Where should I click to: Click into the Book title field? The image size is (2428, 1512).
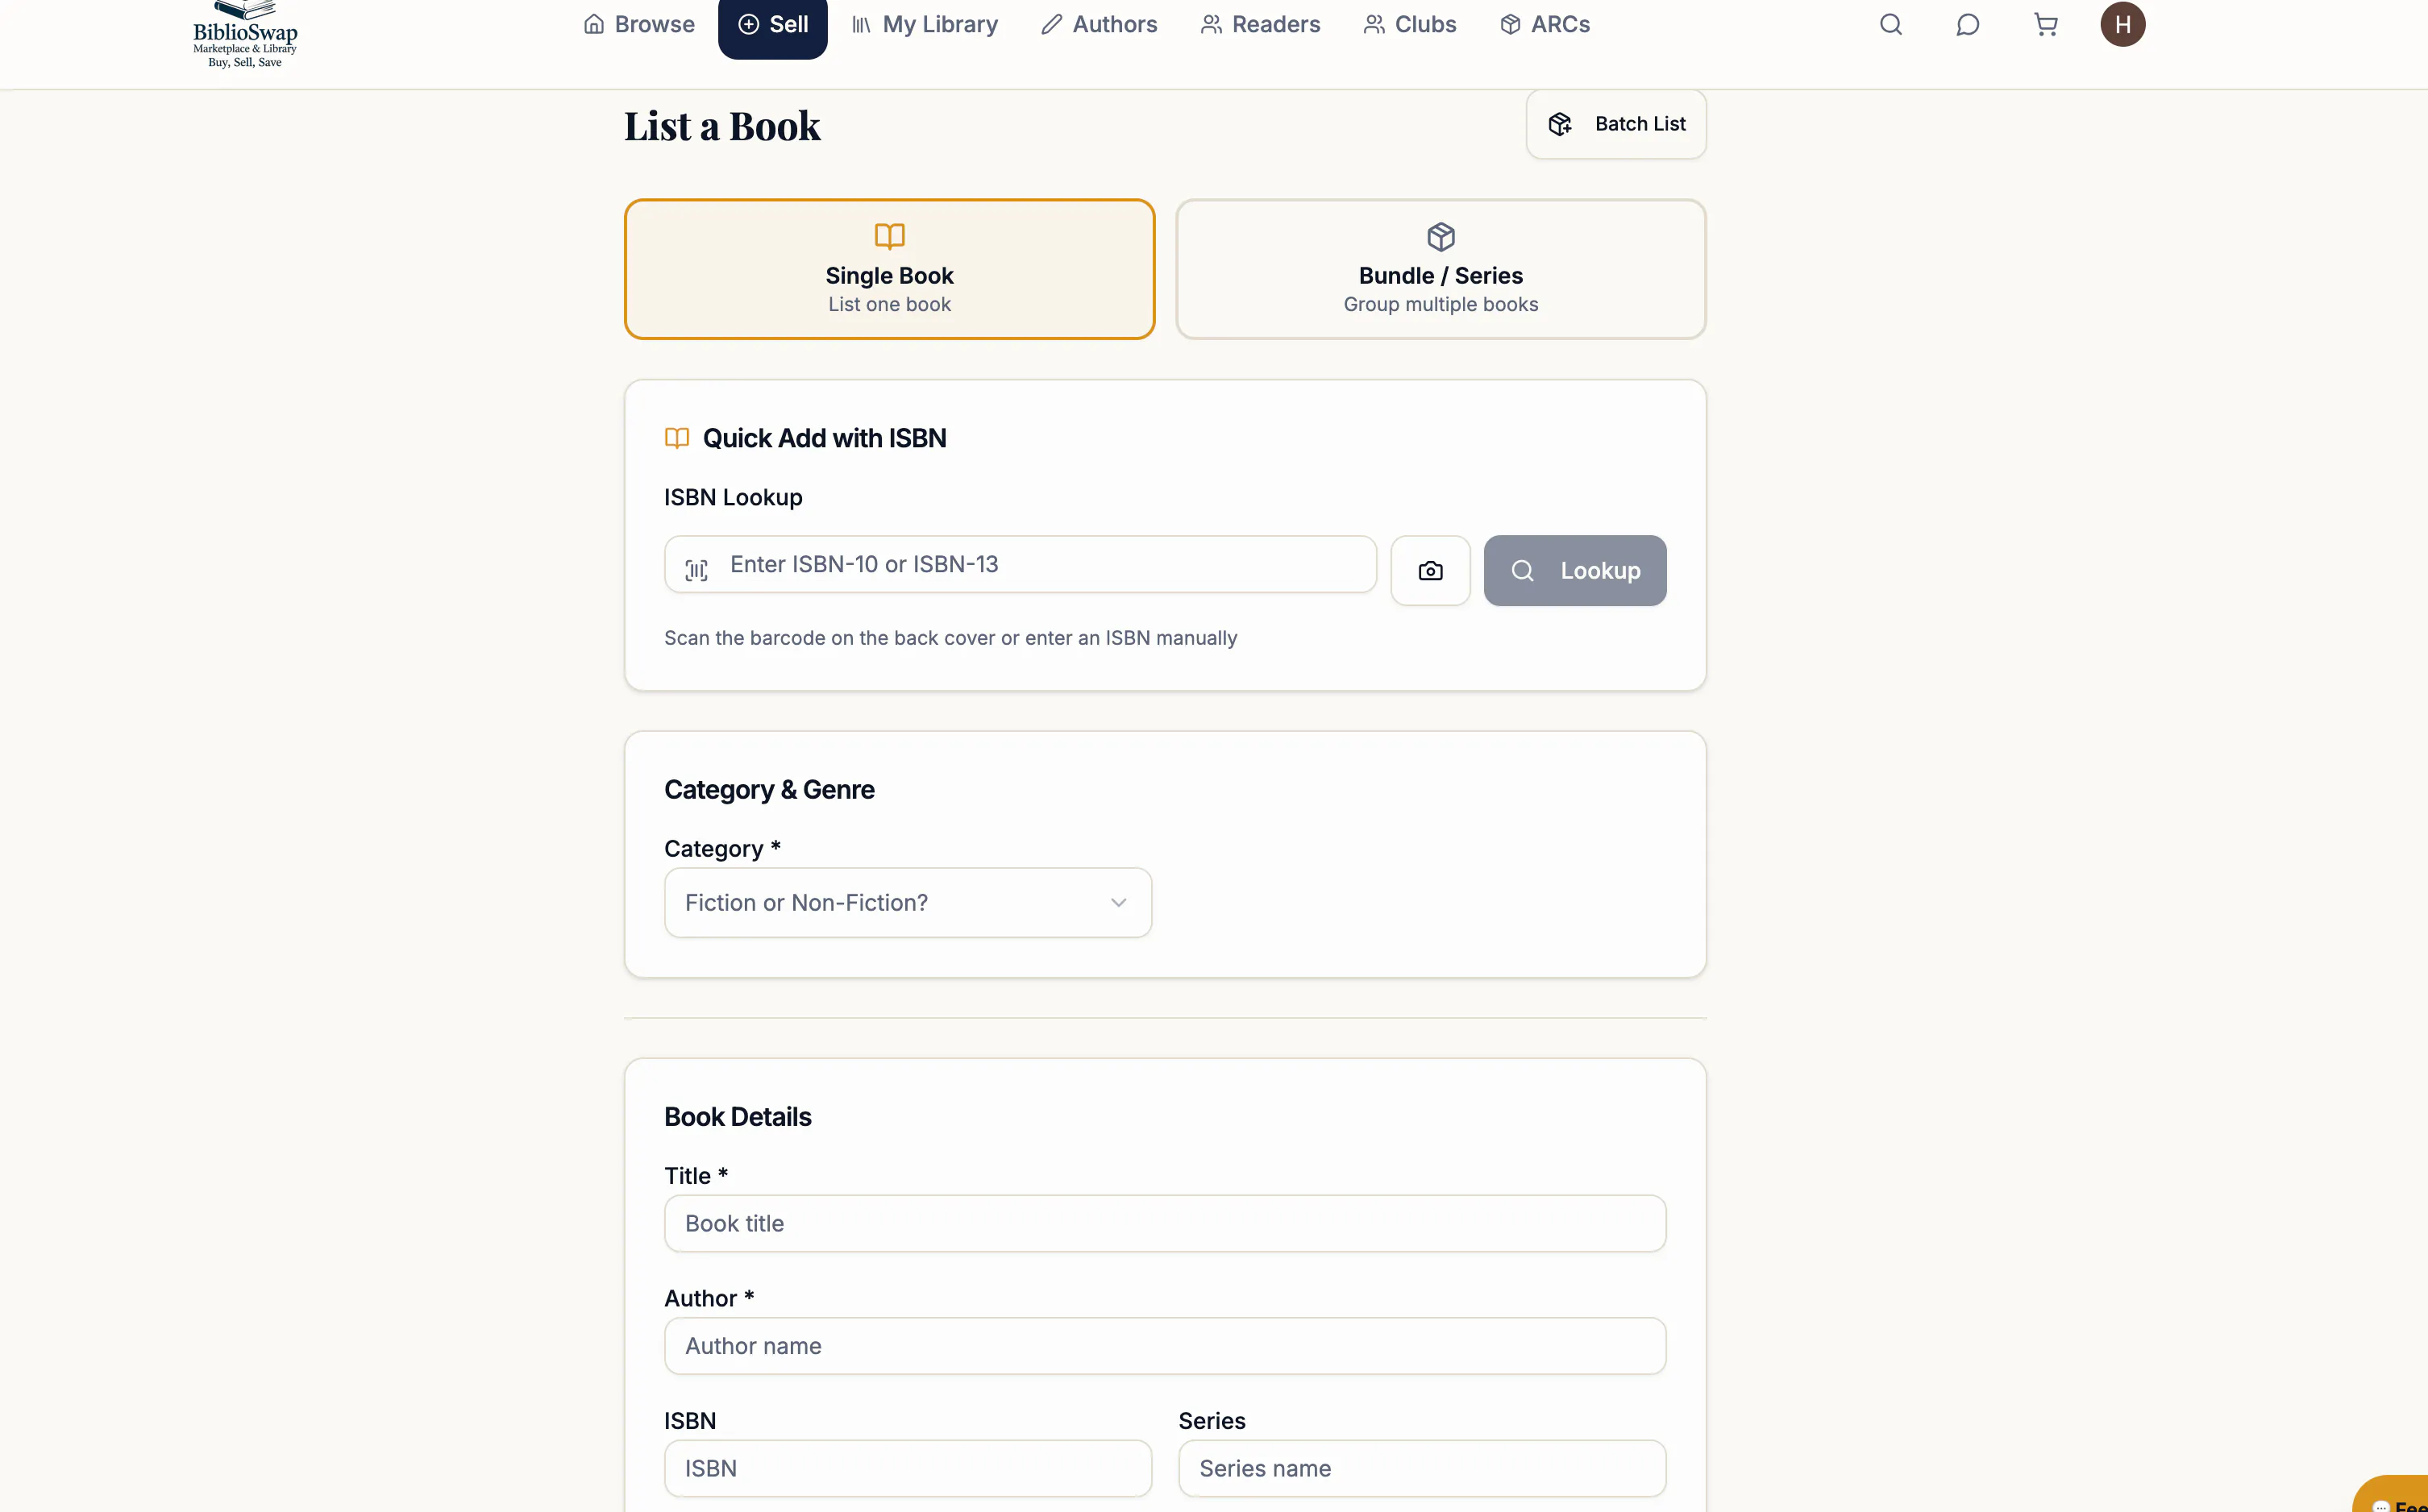[1165, 1223]
